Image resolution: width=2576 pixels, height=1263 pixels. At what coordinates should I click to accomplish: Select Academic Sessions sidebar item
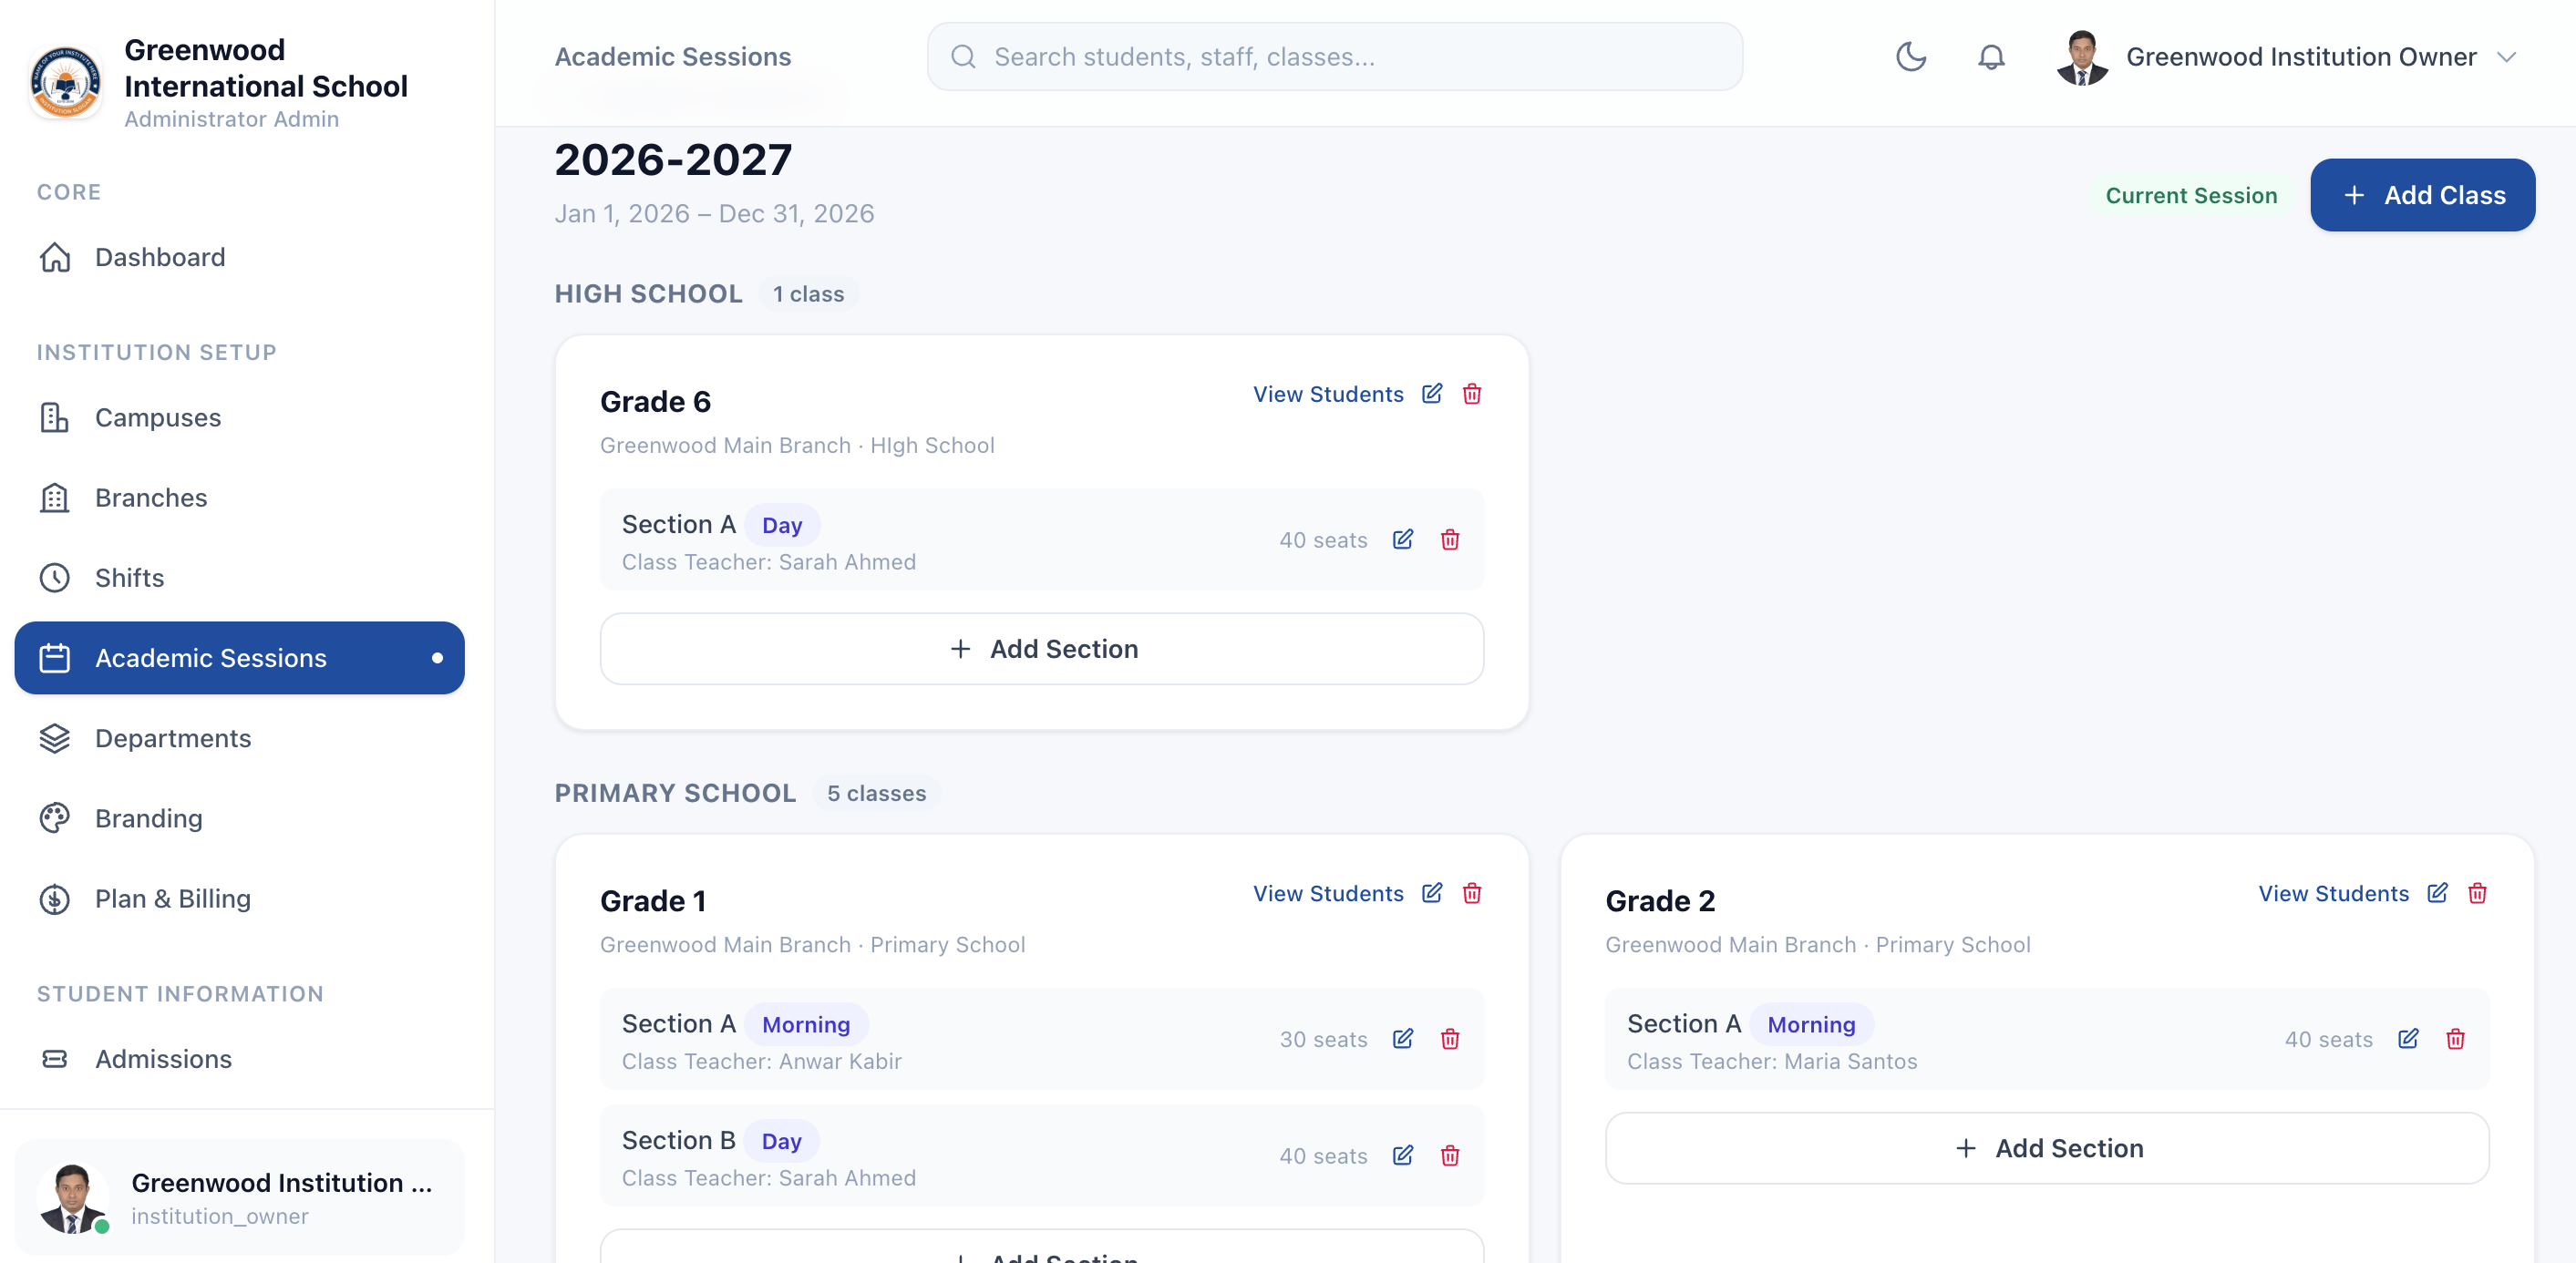point(239,658)
